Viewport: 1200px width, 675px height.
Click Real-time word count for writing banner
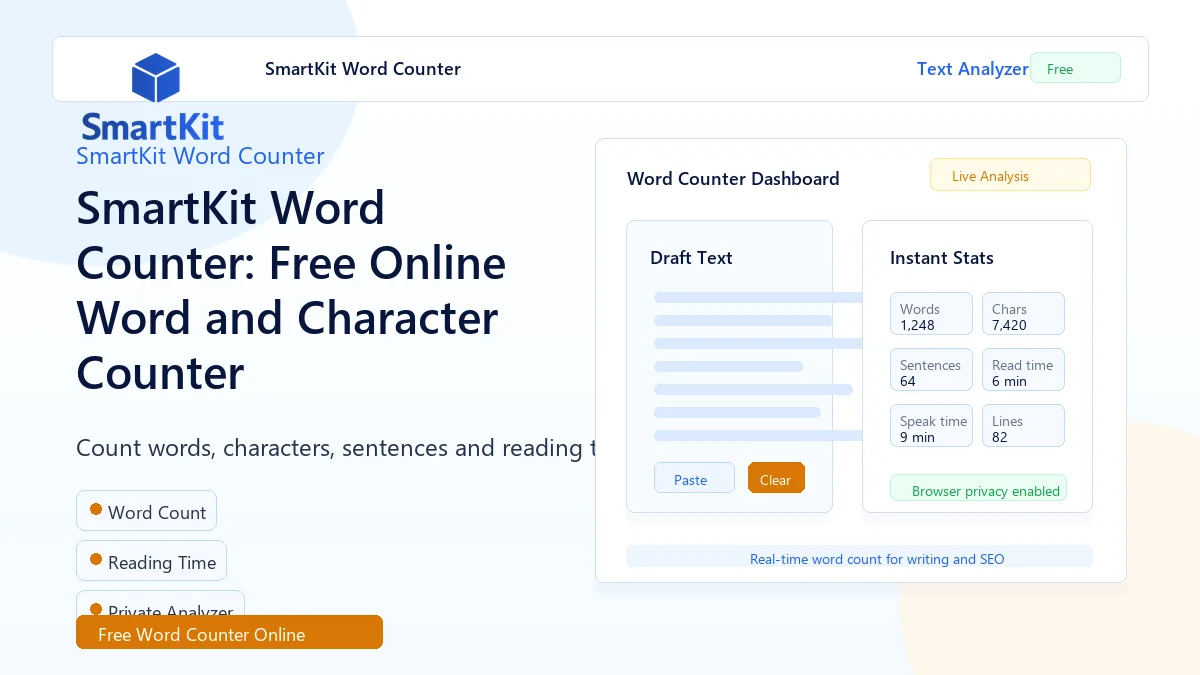tap(859, 557)
